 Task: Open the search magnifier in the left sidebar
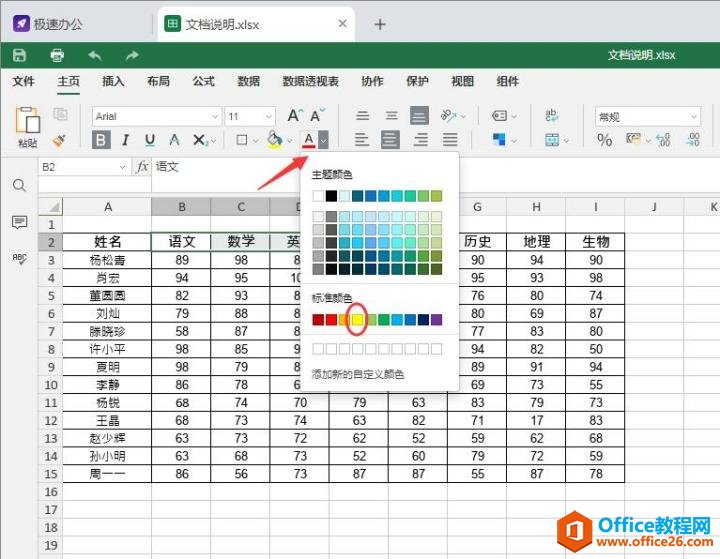(x=19, y=186)
